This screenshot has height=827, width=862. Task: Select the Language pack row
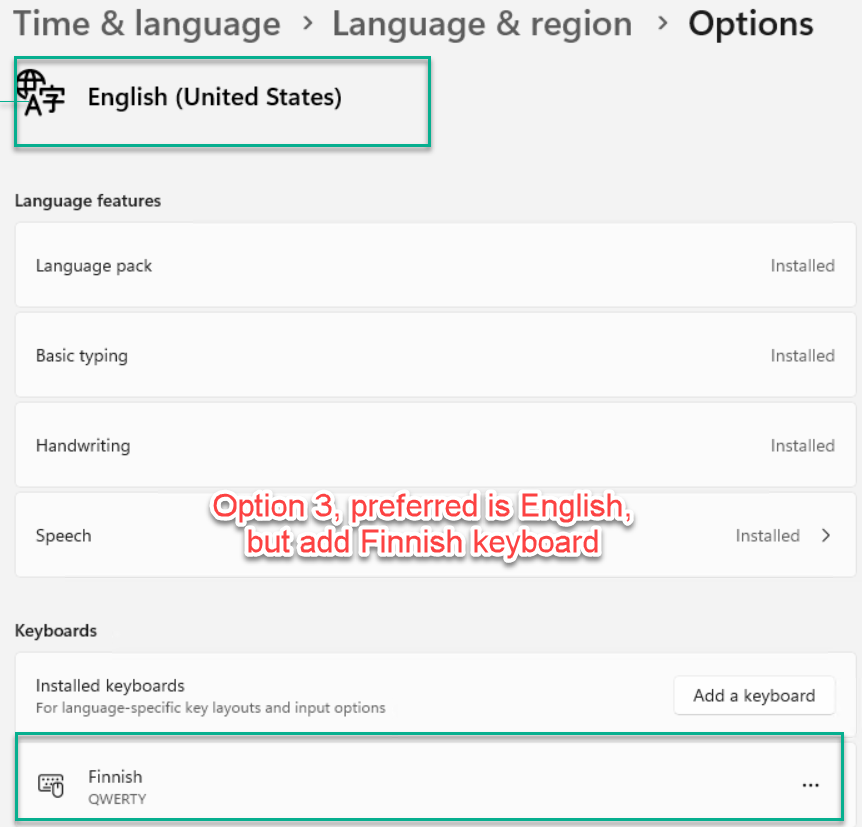(435, 265)
